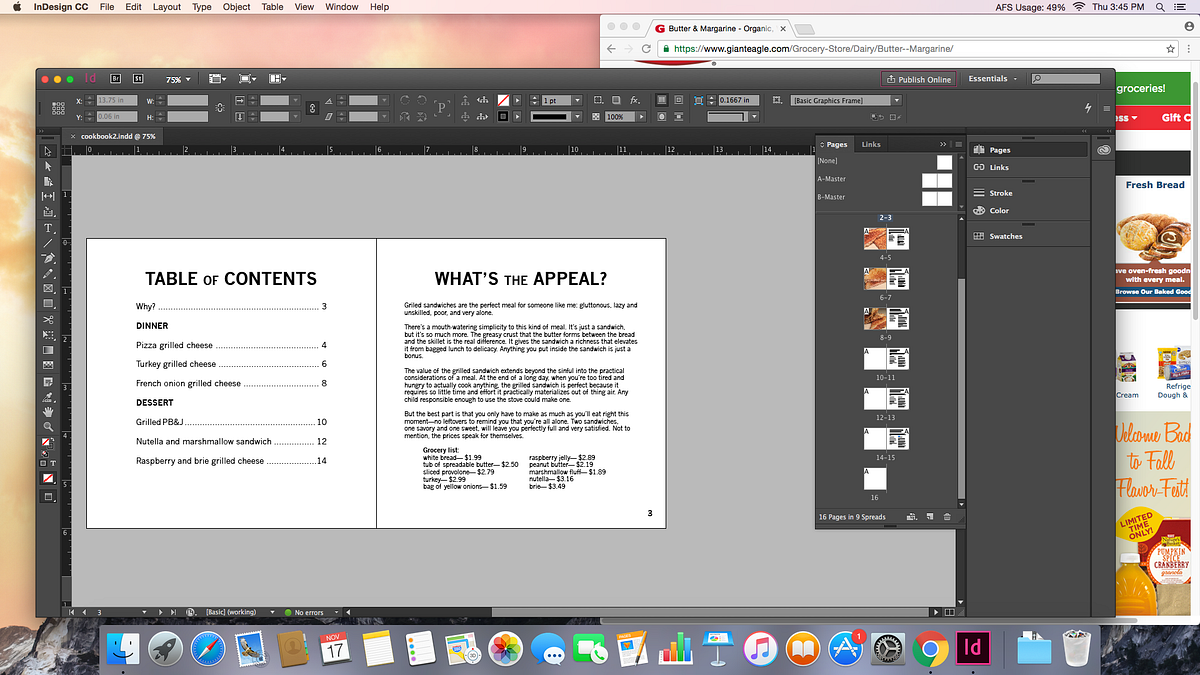Click the Publish Online button
The image size is (1200, 675).
pyautogui.click(x=918, y=79)
